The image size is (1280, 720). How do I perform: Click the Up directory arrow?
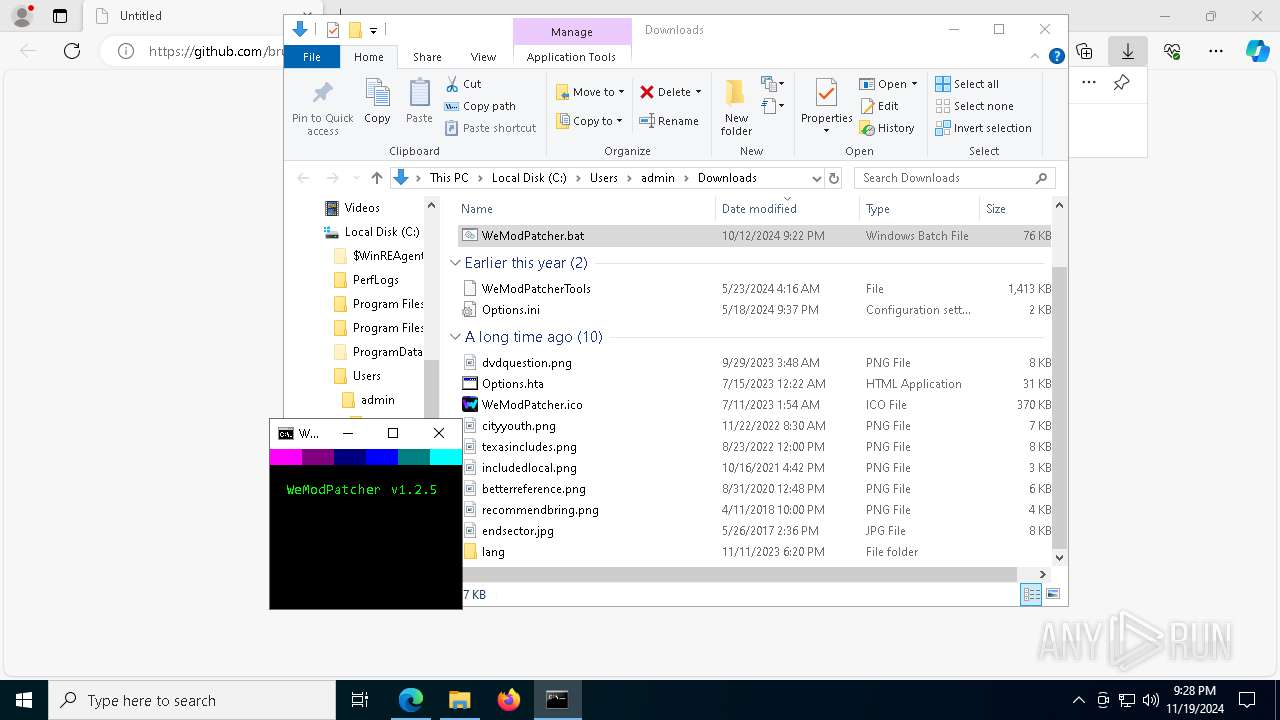pyautogui.click(x=376, y=178)
